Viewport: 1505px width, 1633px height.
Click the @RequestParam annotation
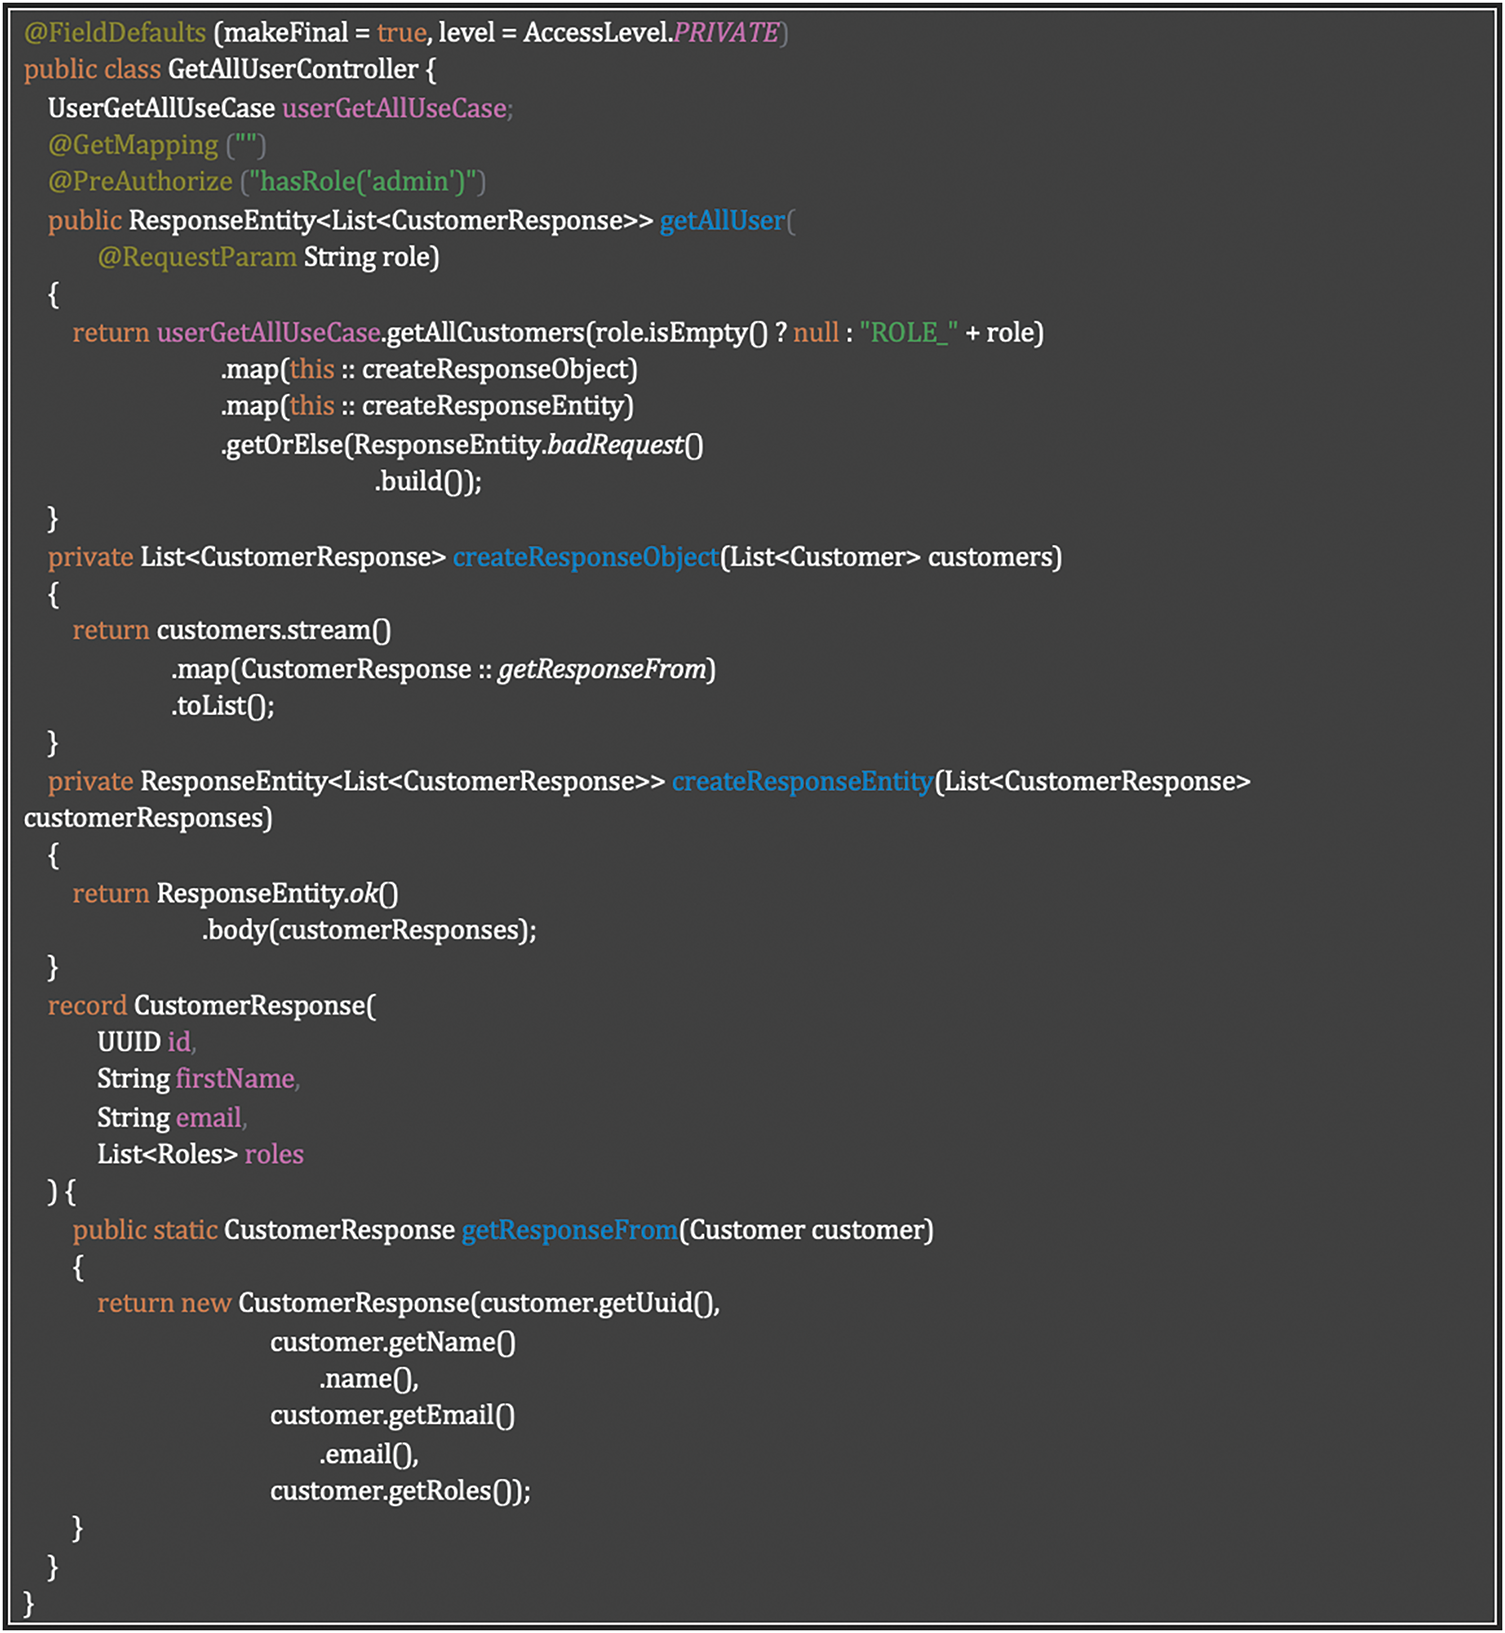pyautogui.click(x=197, y=258)
